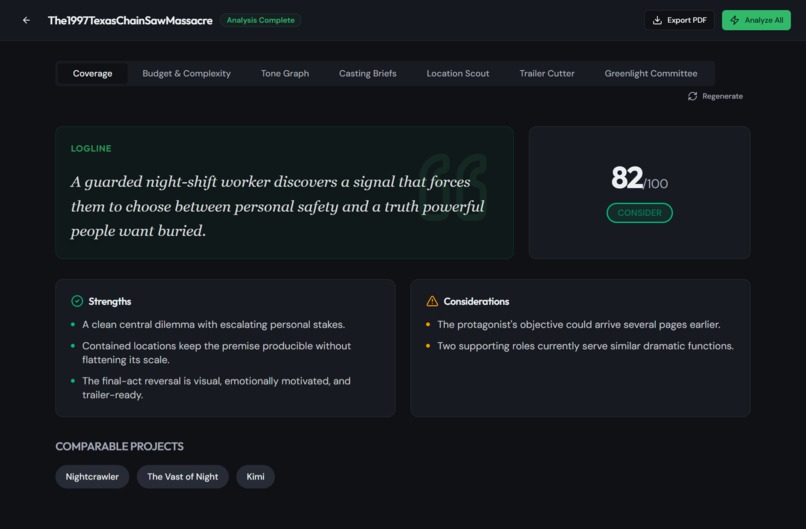Open the Trailer Cutter tab

(547, 74)
